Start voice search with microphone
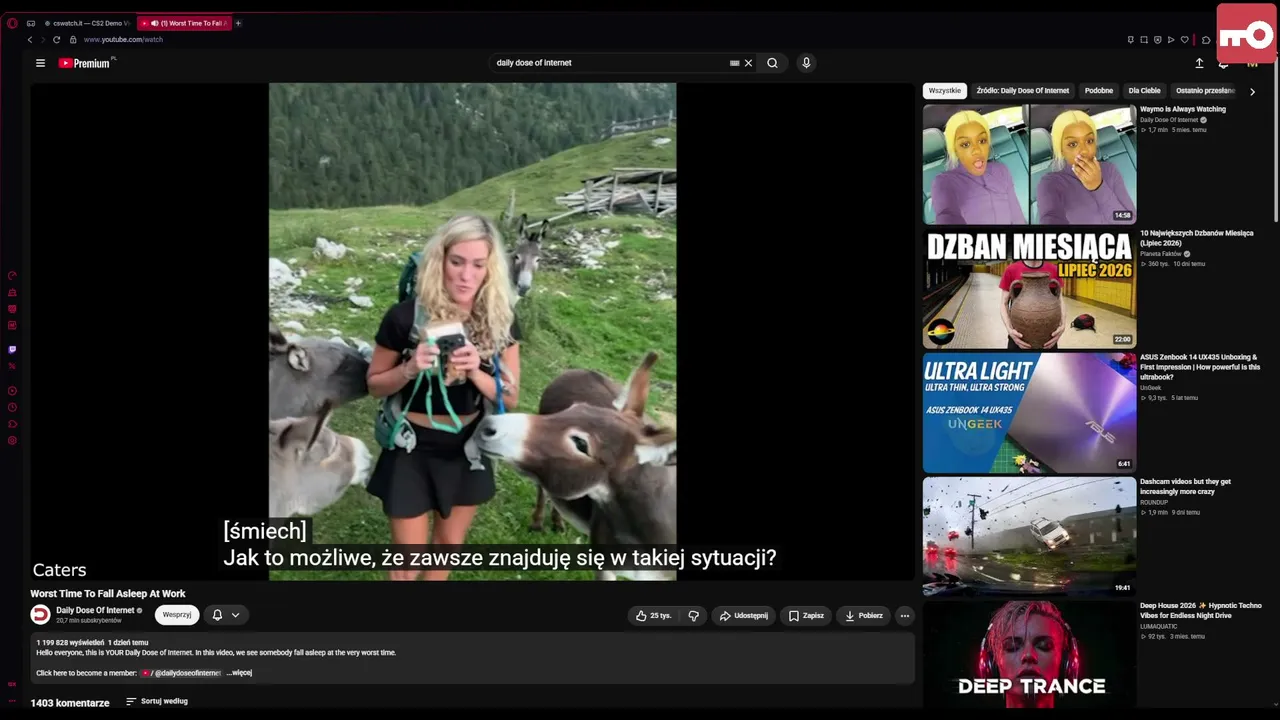 point(806,63)
